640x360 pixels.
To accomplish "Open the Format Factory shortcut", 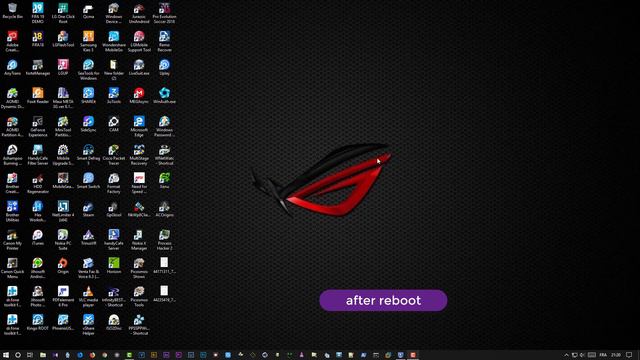I will pyautogui.click(x=114, y=183).
